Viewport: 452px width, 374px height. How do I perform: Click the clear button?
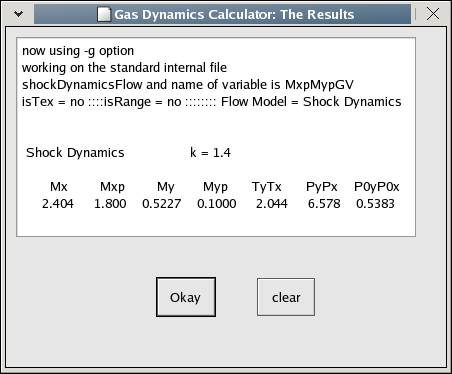pyautogui.click(x=286, y=297)
